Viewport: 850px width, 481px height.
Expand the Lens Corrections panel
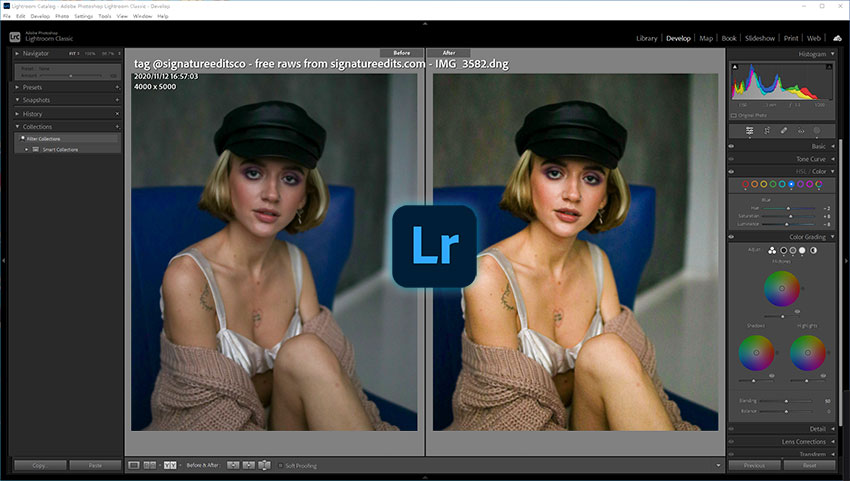(x=833, y=442)
